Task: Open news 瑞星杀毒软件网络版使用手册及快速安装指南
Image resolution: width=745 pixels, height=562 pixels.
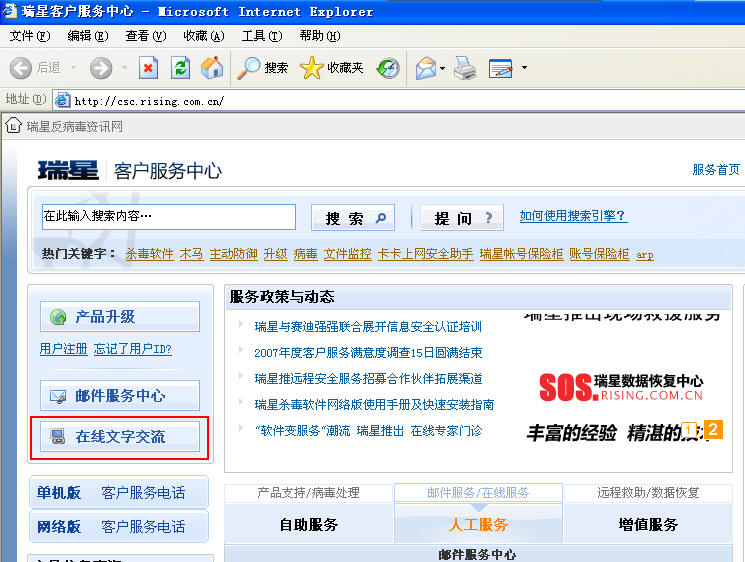Action: 374,405
